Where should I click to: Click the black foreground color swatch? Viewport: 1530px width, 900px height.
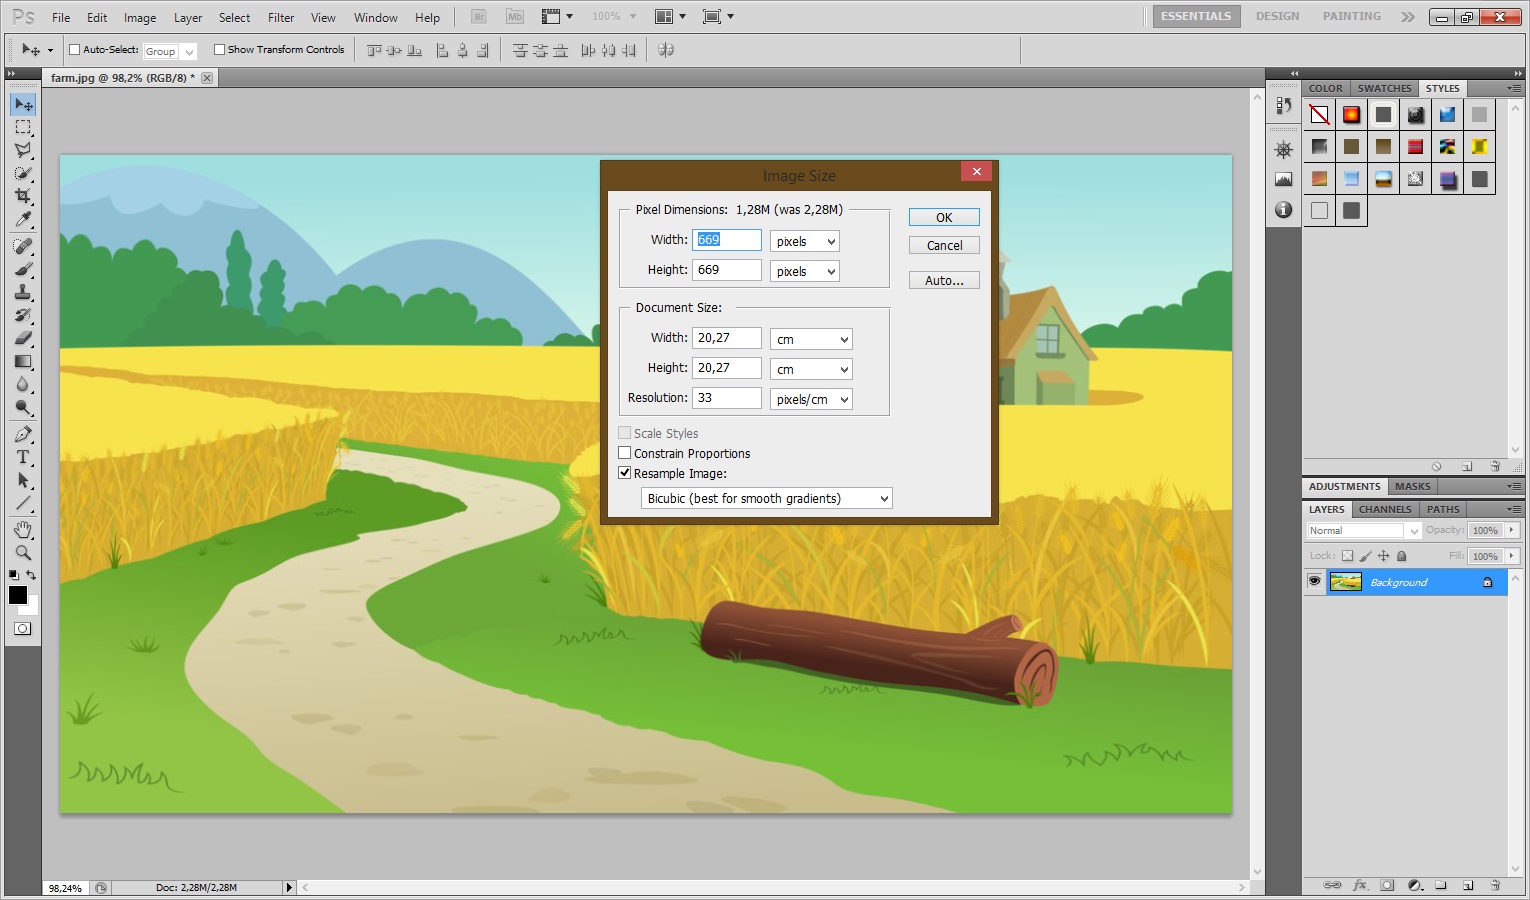coord(18,595)
